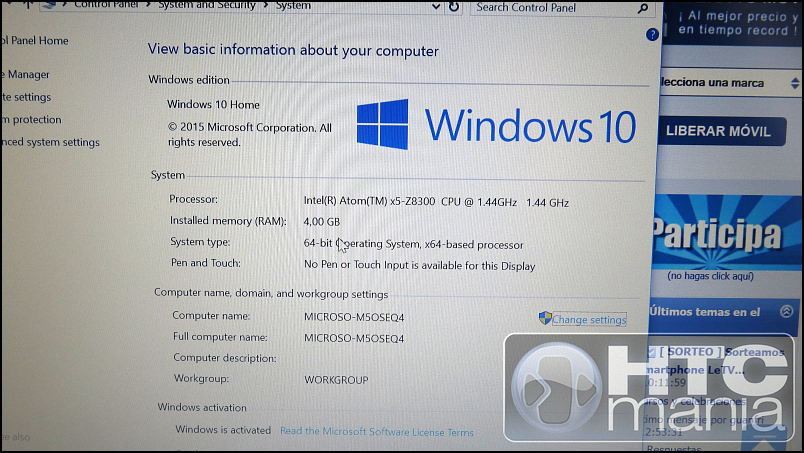The height and width of the screenshot is (453, 804).
Task: Select the processor value Intel Atom x5-Z8300
Action: click(436, 202)
